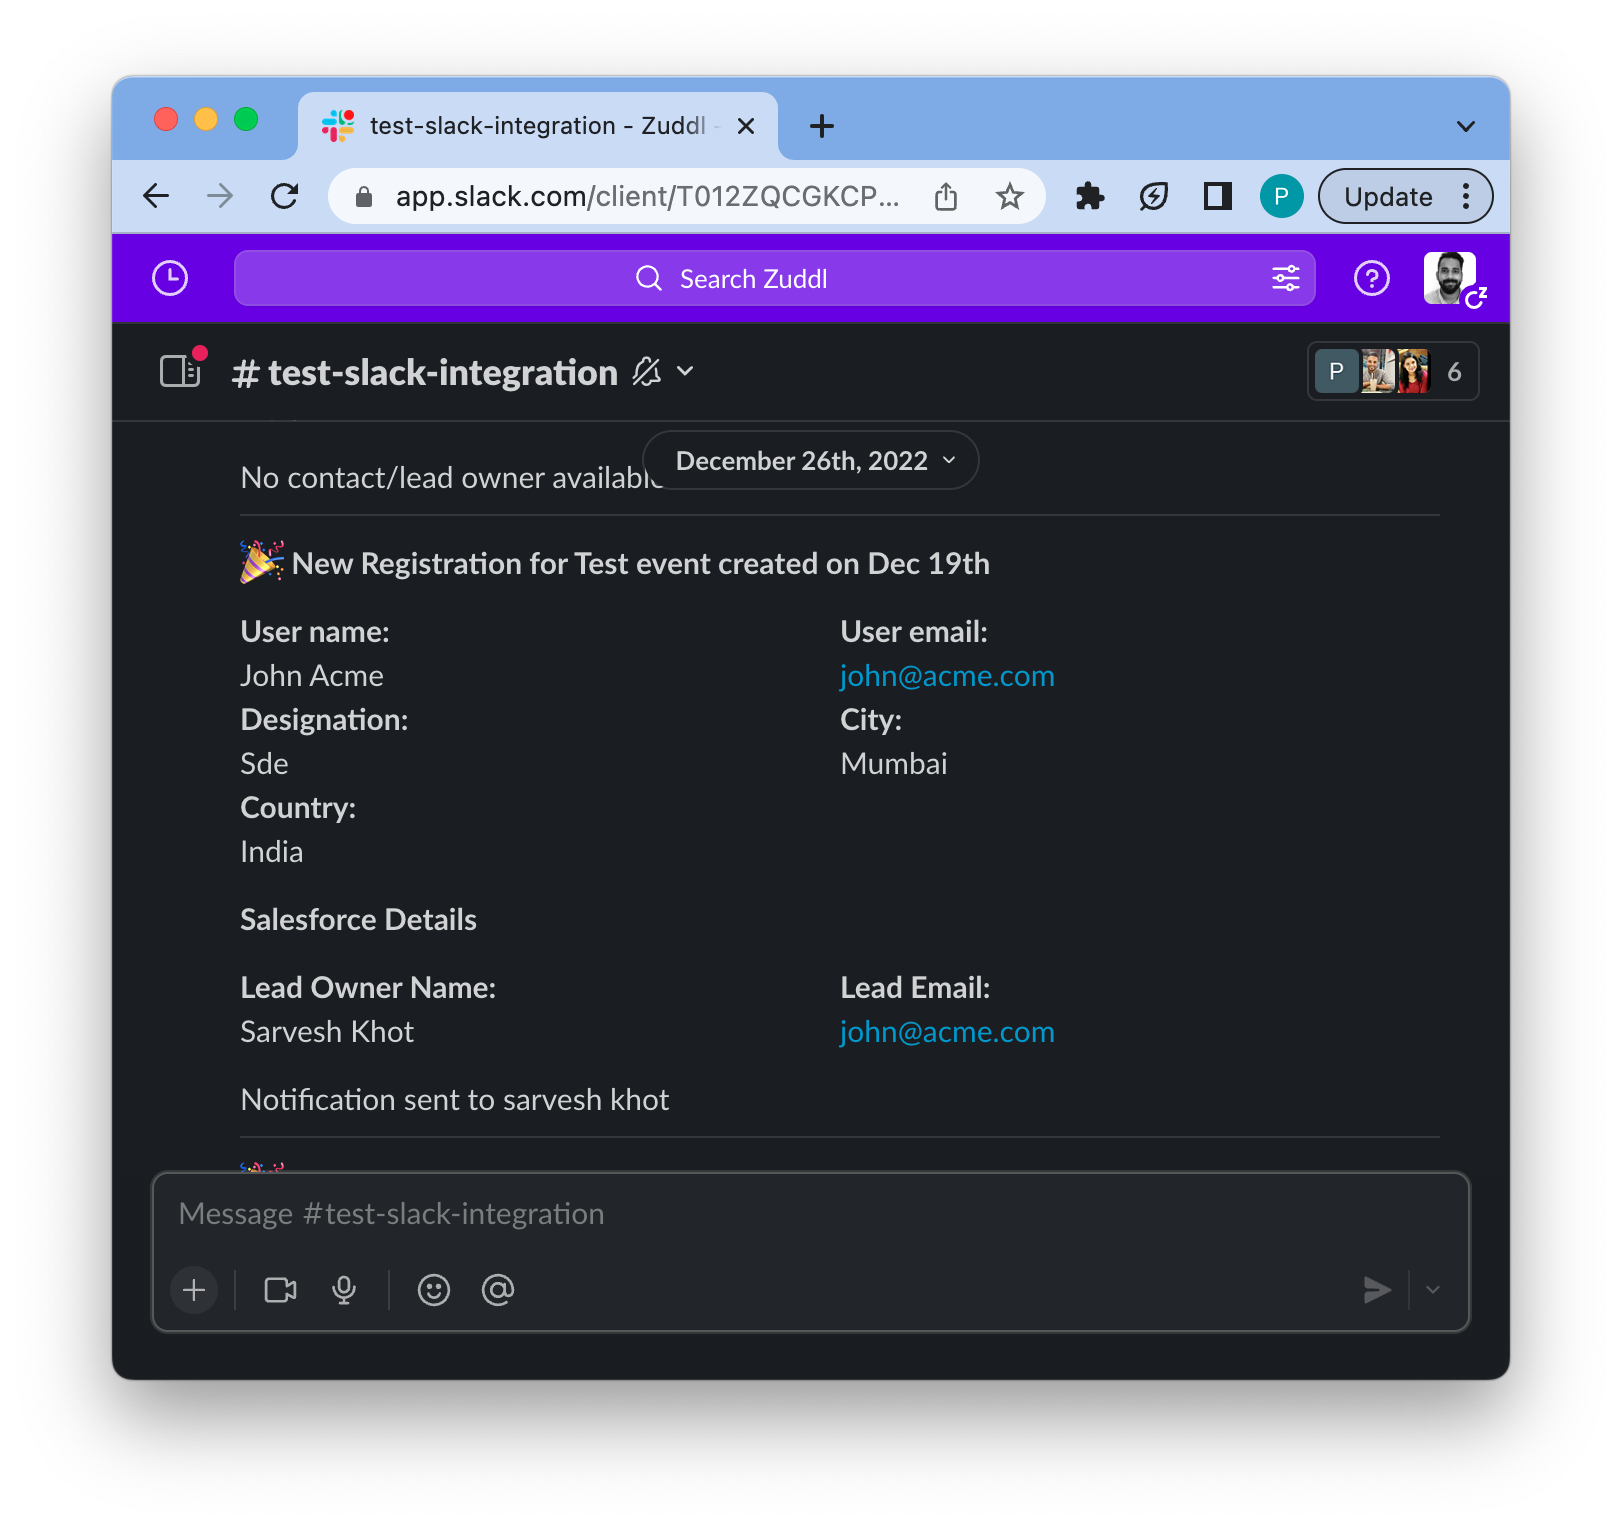The height and width of the screenshot is (1528, 1622).
Task: Click the attachments plus button
Action: tap(194, 1290)
